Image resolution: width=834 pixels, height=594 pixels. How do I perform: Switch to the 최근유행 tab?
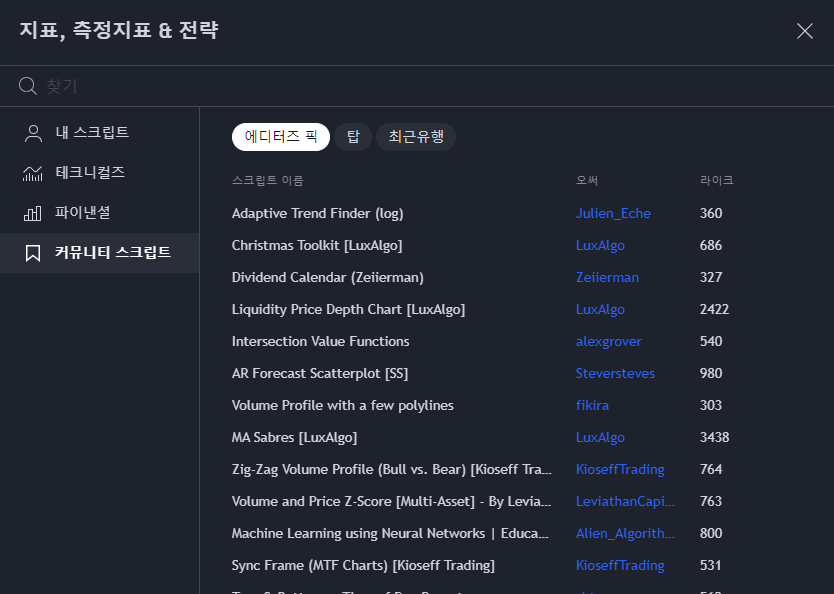(x=416, y=137)
